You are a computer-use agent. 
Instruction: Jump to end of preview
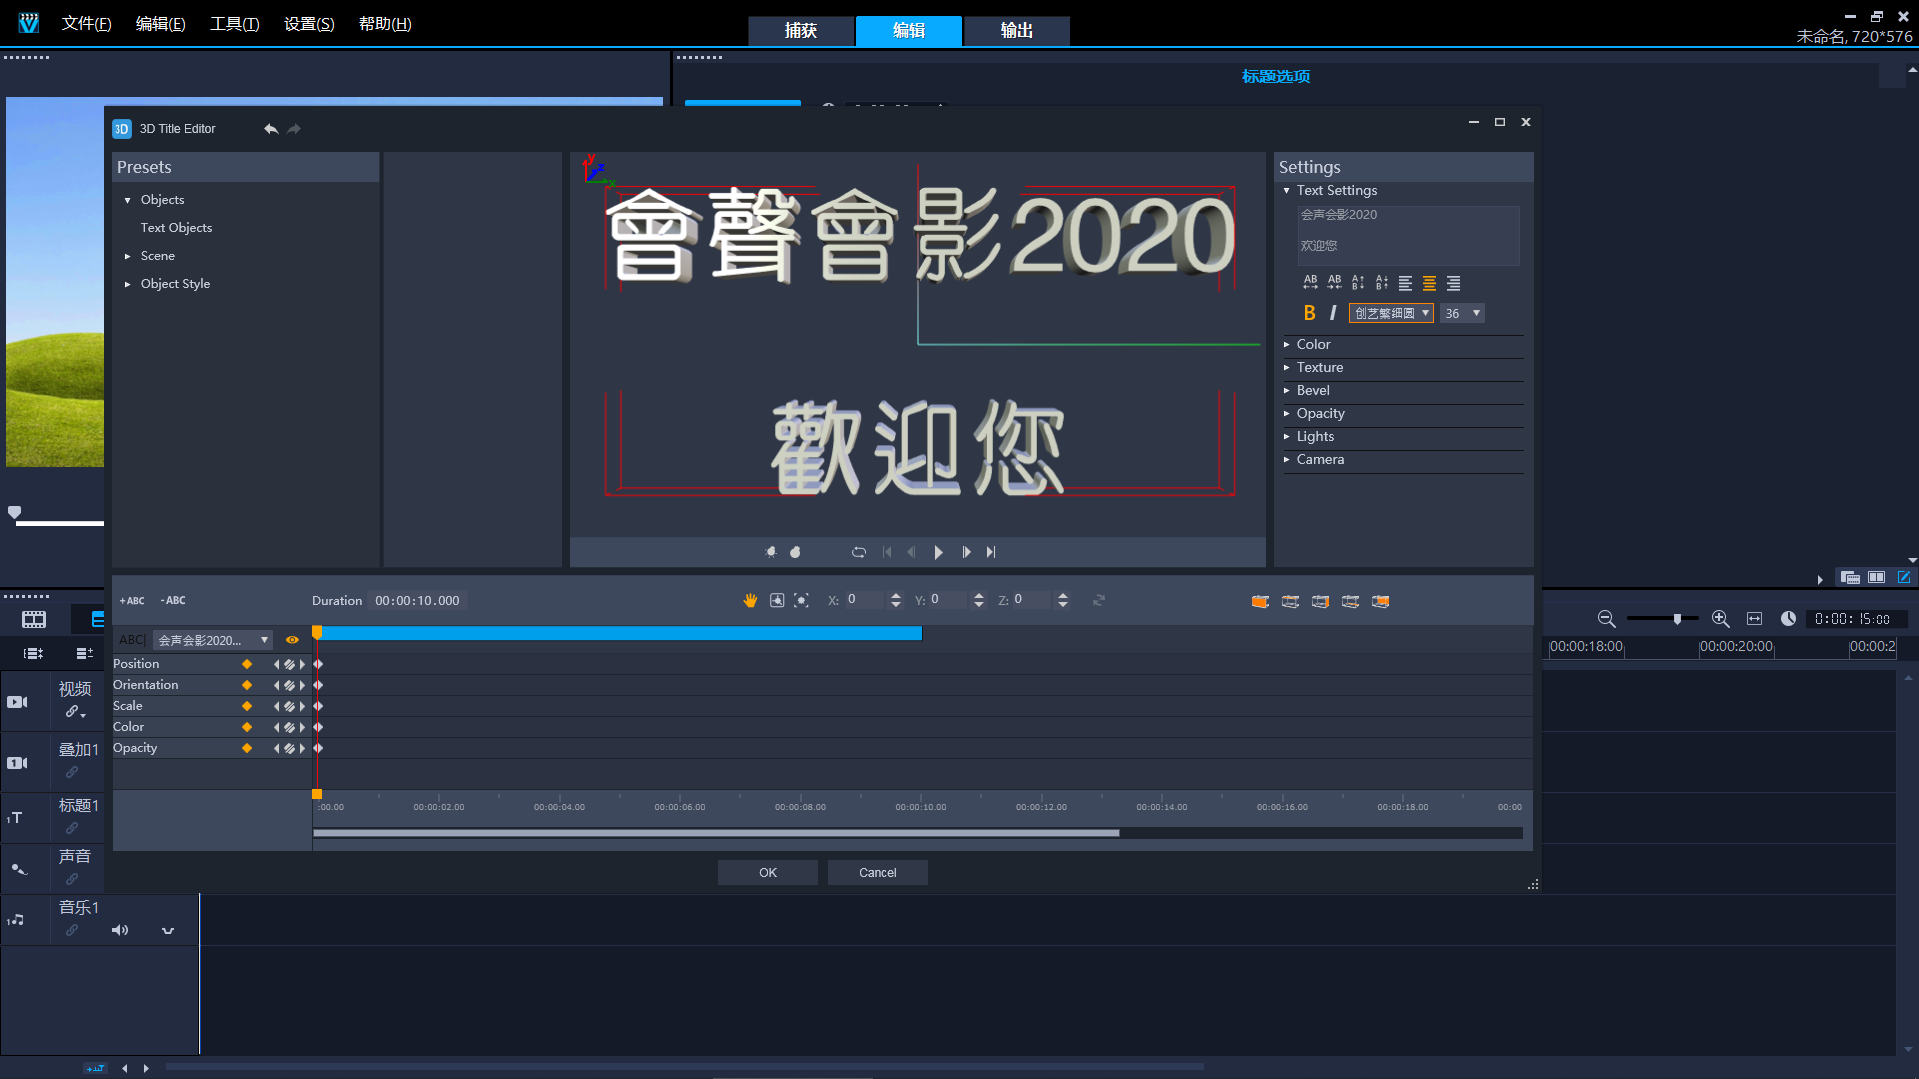tap(991, 552)
